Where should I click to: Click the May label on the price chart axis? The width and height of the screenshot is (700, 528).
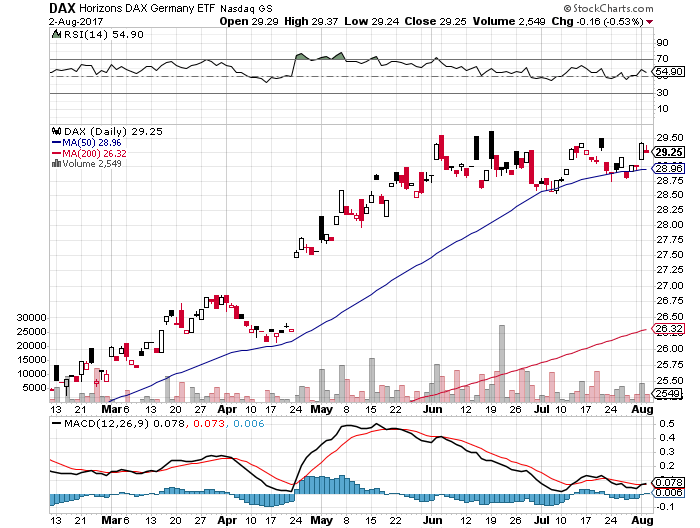[x=320, y=409]
